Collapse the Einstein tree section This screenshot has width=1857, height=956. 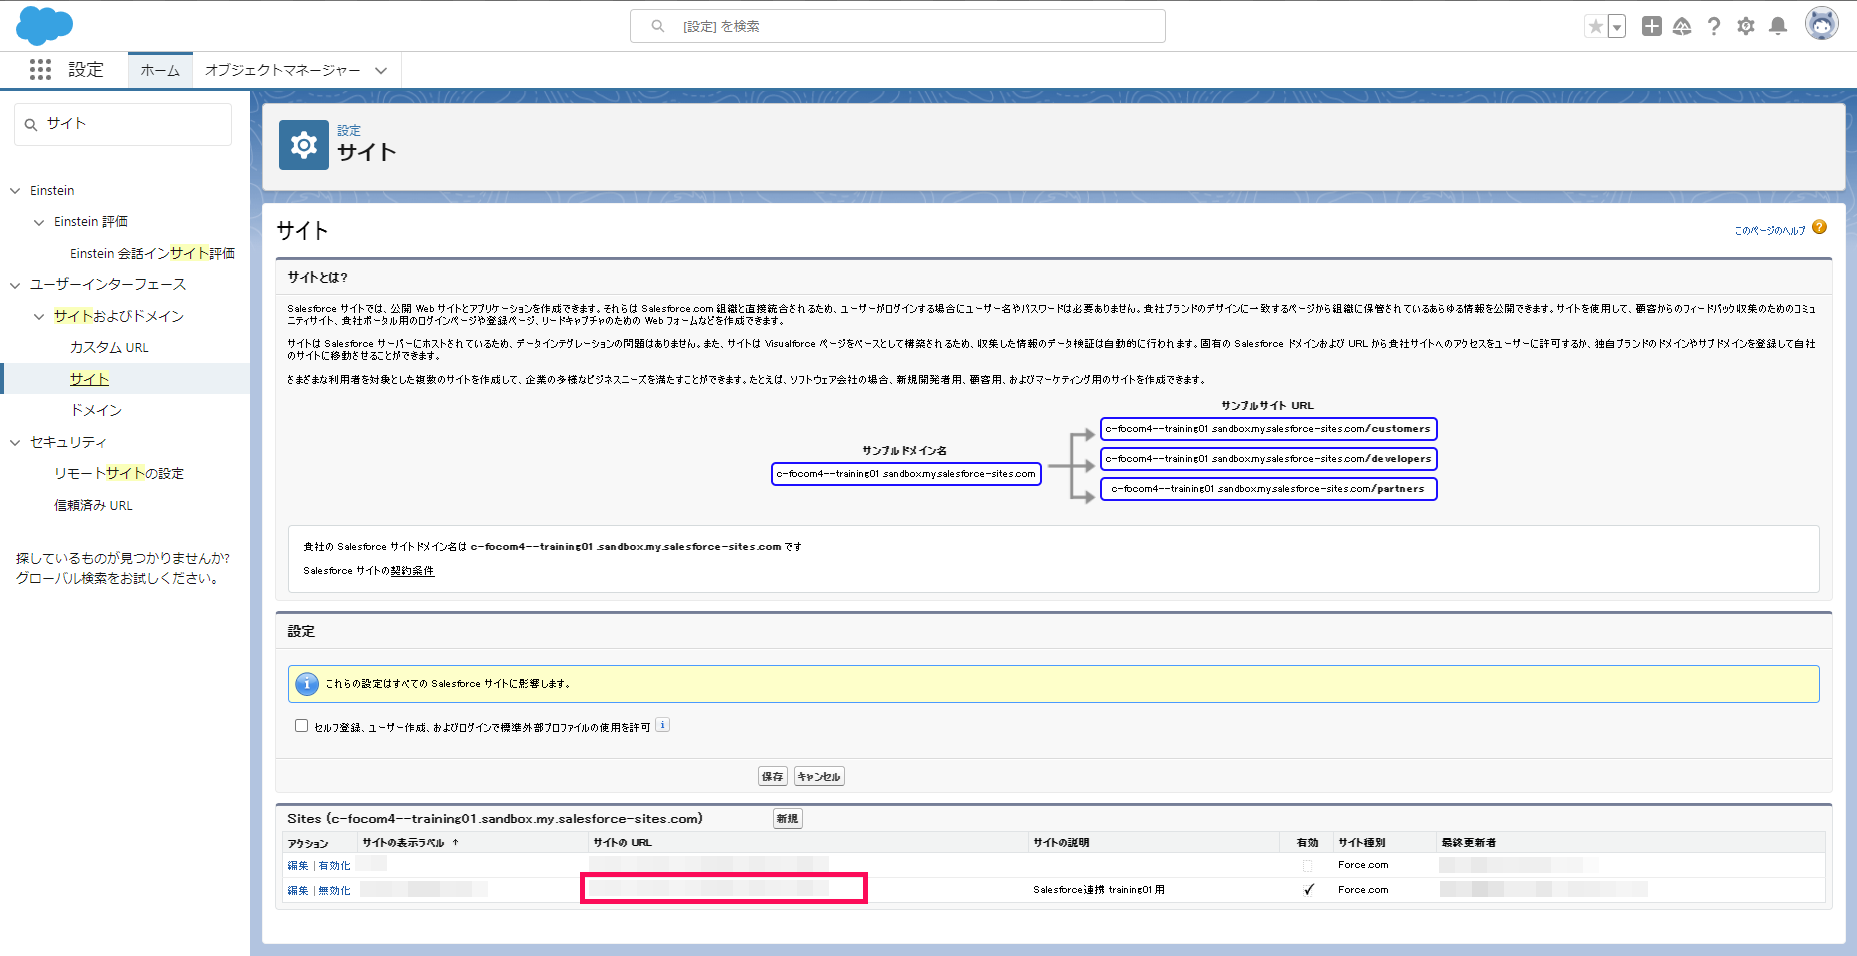click(15, 190)
